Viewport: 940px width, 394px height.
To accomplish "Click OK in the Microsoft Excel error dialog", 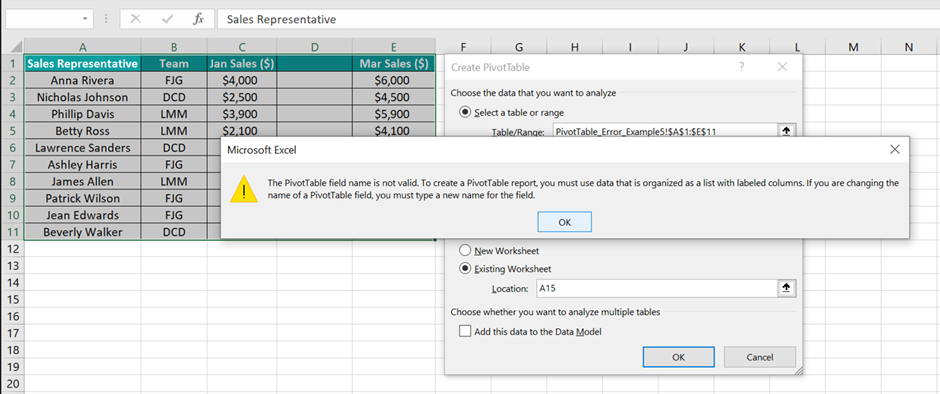I will point(565,222).
